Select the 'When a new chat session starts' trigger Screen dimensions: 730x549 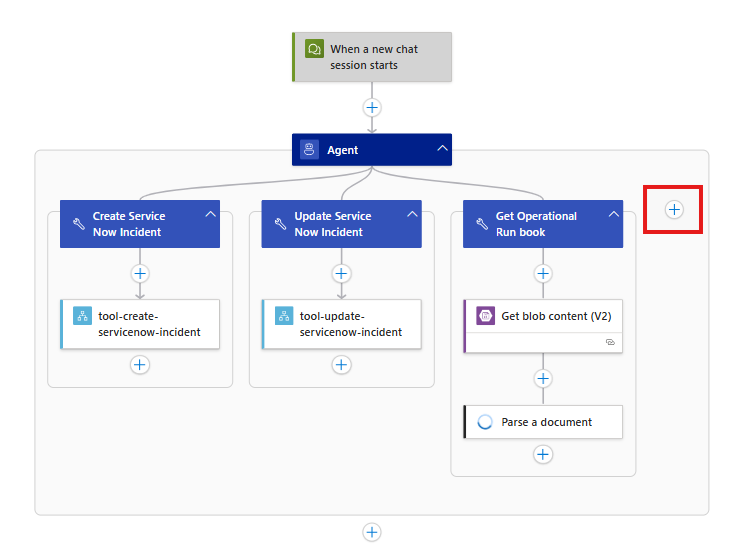click(372, 57)
